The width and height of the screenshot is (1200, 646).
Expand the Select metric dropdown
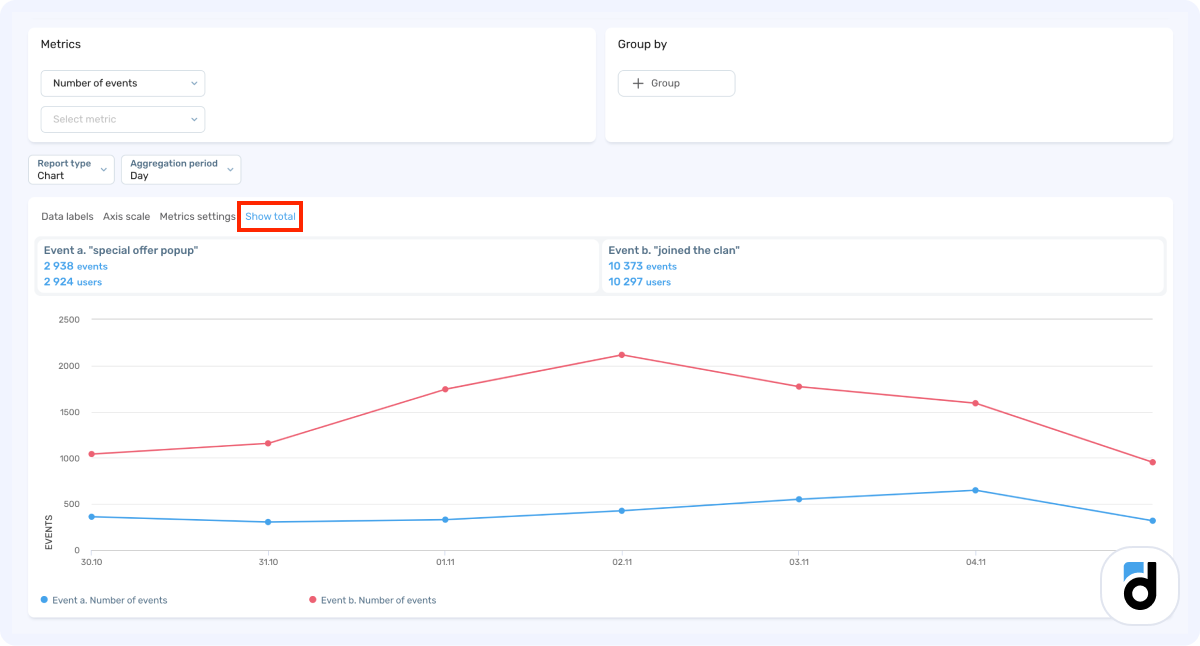click(x=123, y=119)
